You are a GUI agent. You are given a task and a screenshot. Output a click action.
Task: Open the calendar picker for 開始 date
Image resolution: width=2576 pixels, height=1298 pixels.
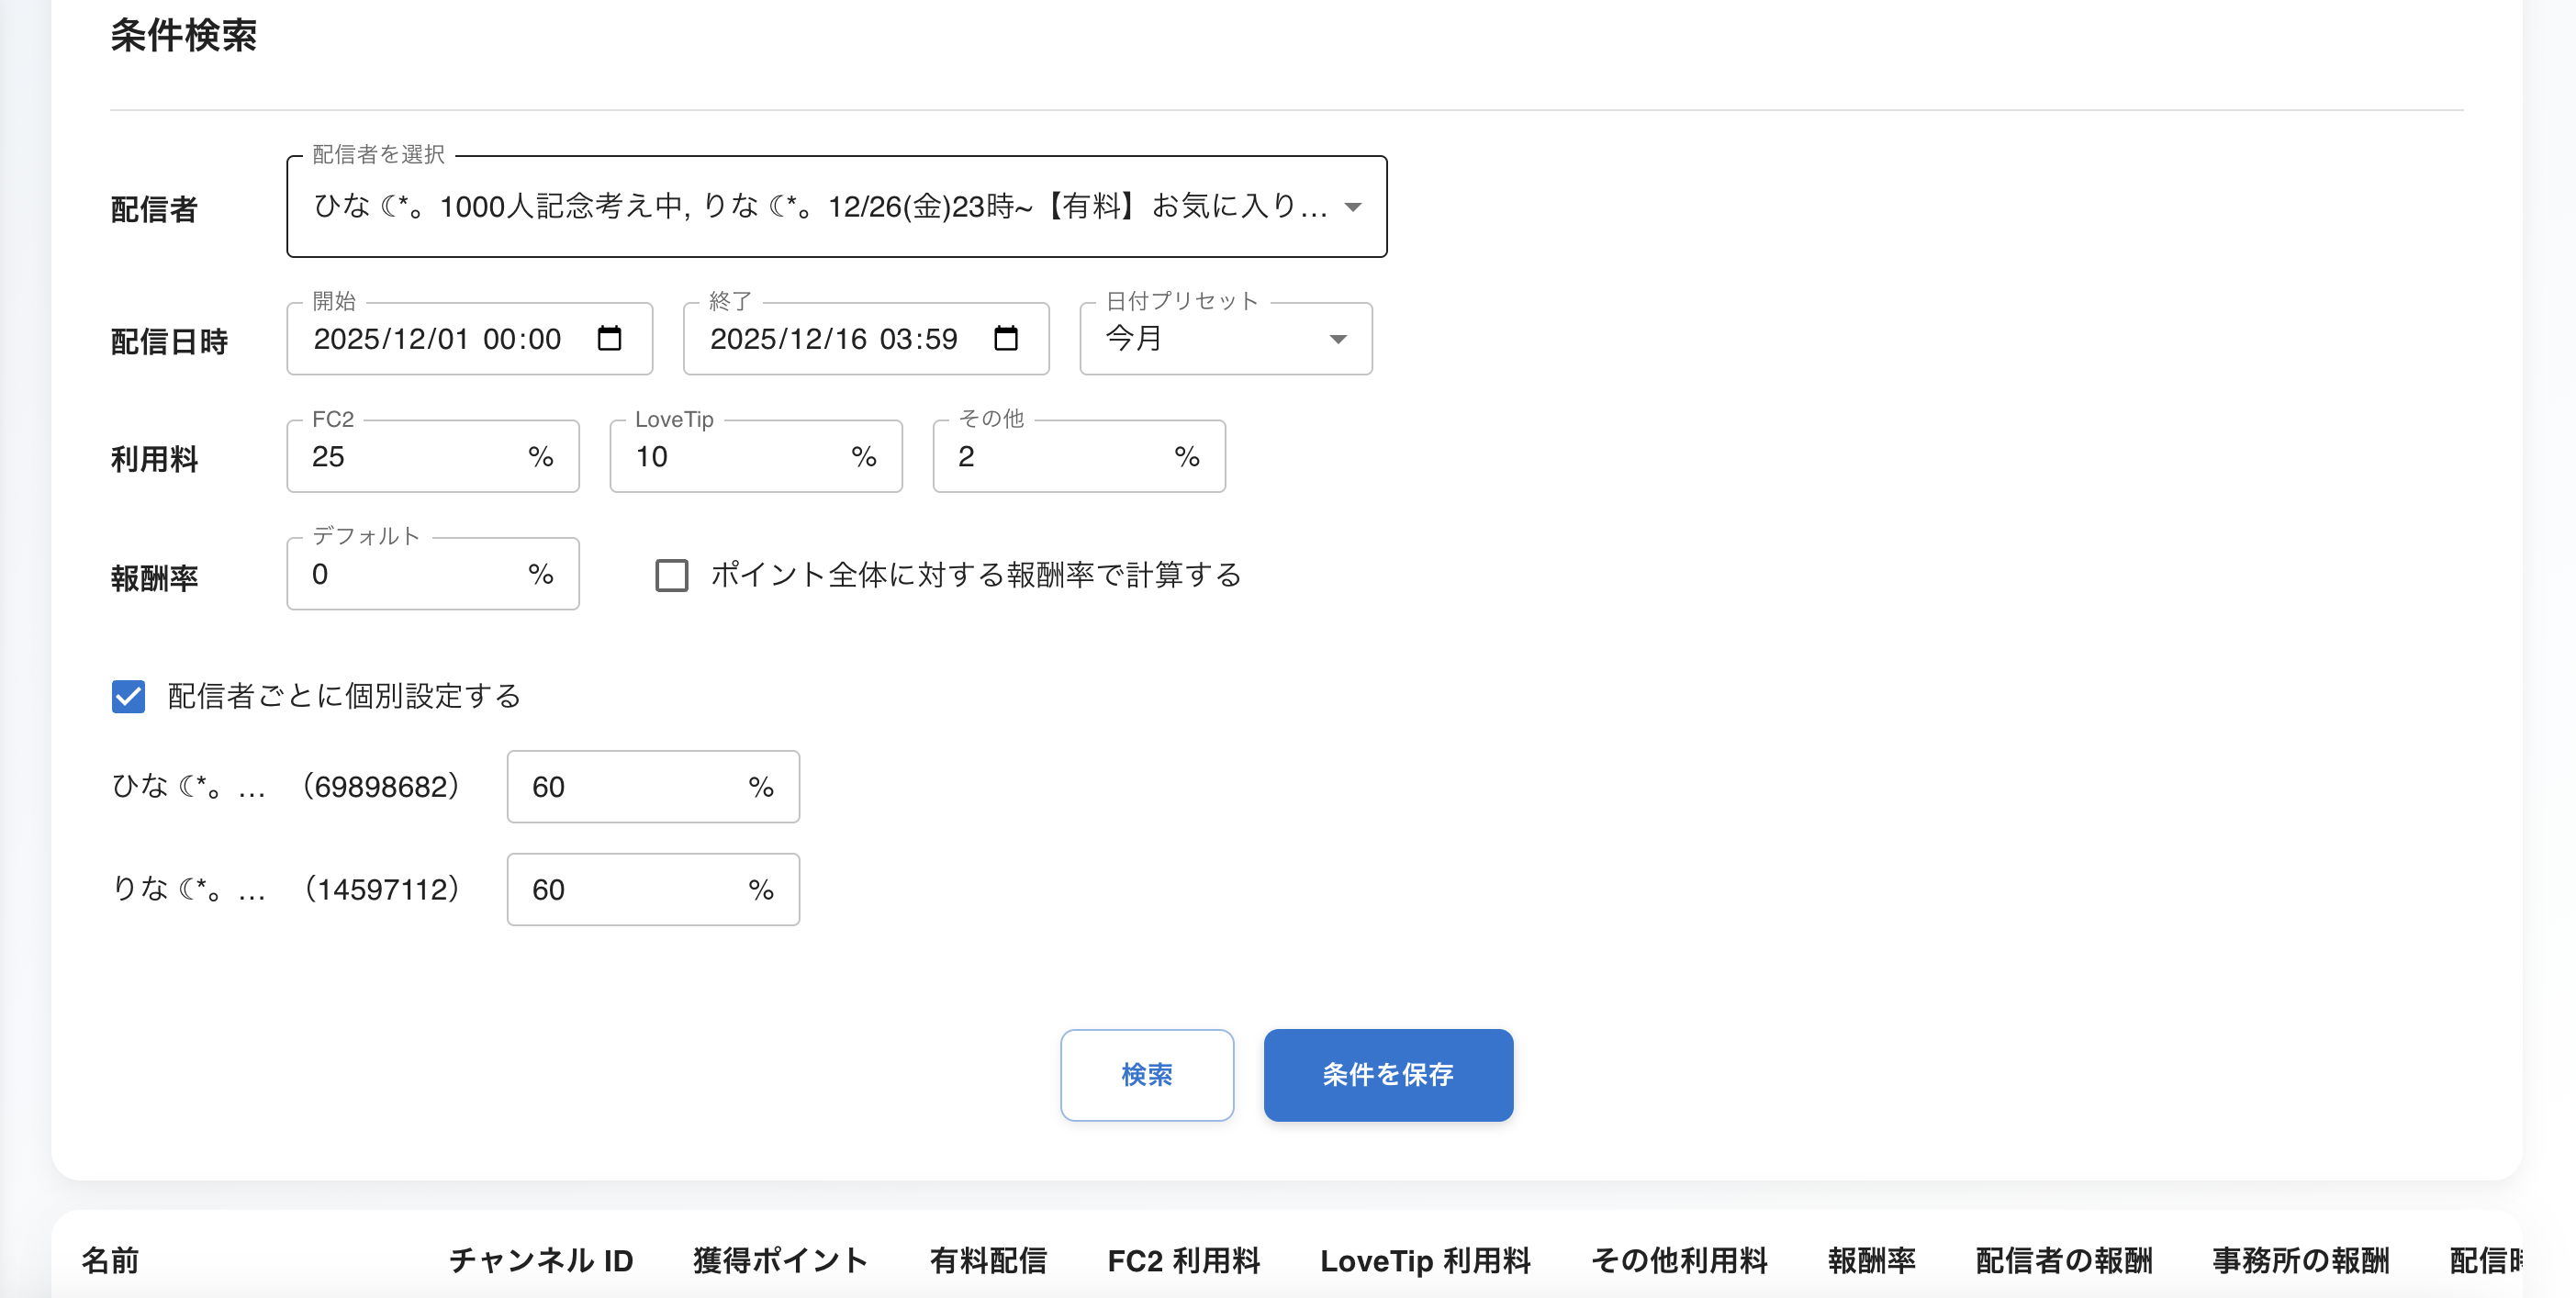pos(608,338)
